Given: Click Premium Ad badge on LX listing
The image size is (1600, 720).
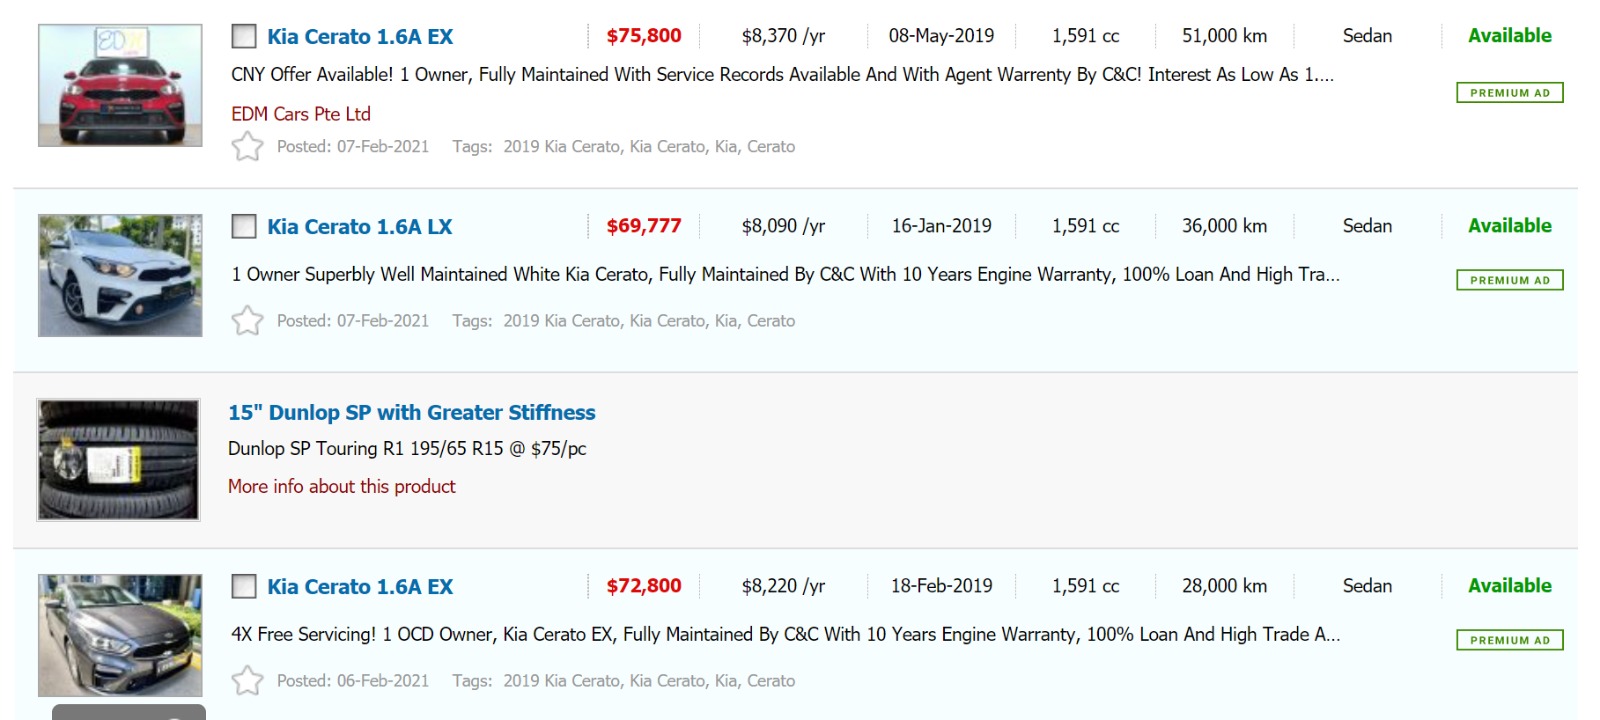Looking at the screenshot, I should pos(1509,281).
